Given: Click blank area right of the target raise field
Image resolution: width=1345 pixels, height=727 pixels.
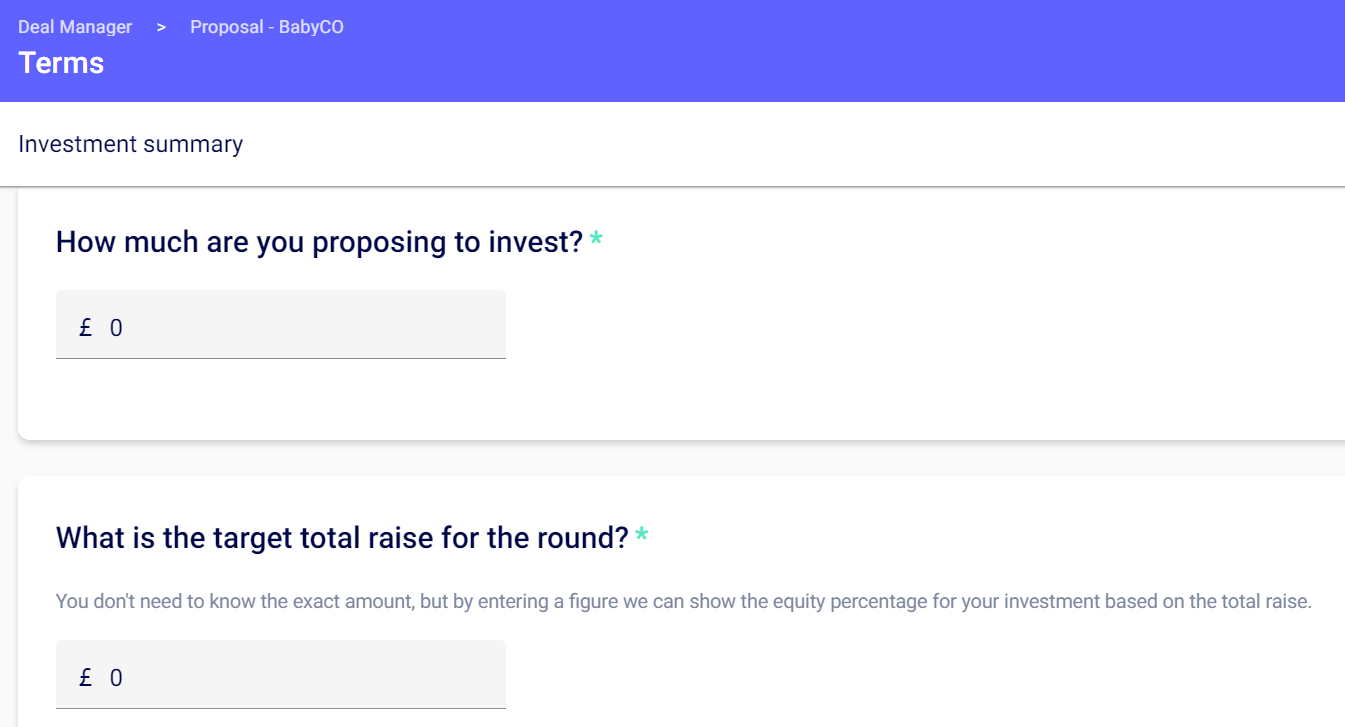Looking at the screenshot, I should click(x=900, y=675).
